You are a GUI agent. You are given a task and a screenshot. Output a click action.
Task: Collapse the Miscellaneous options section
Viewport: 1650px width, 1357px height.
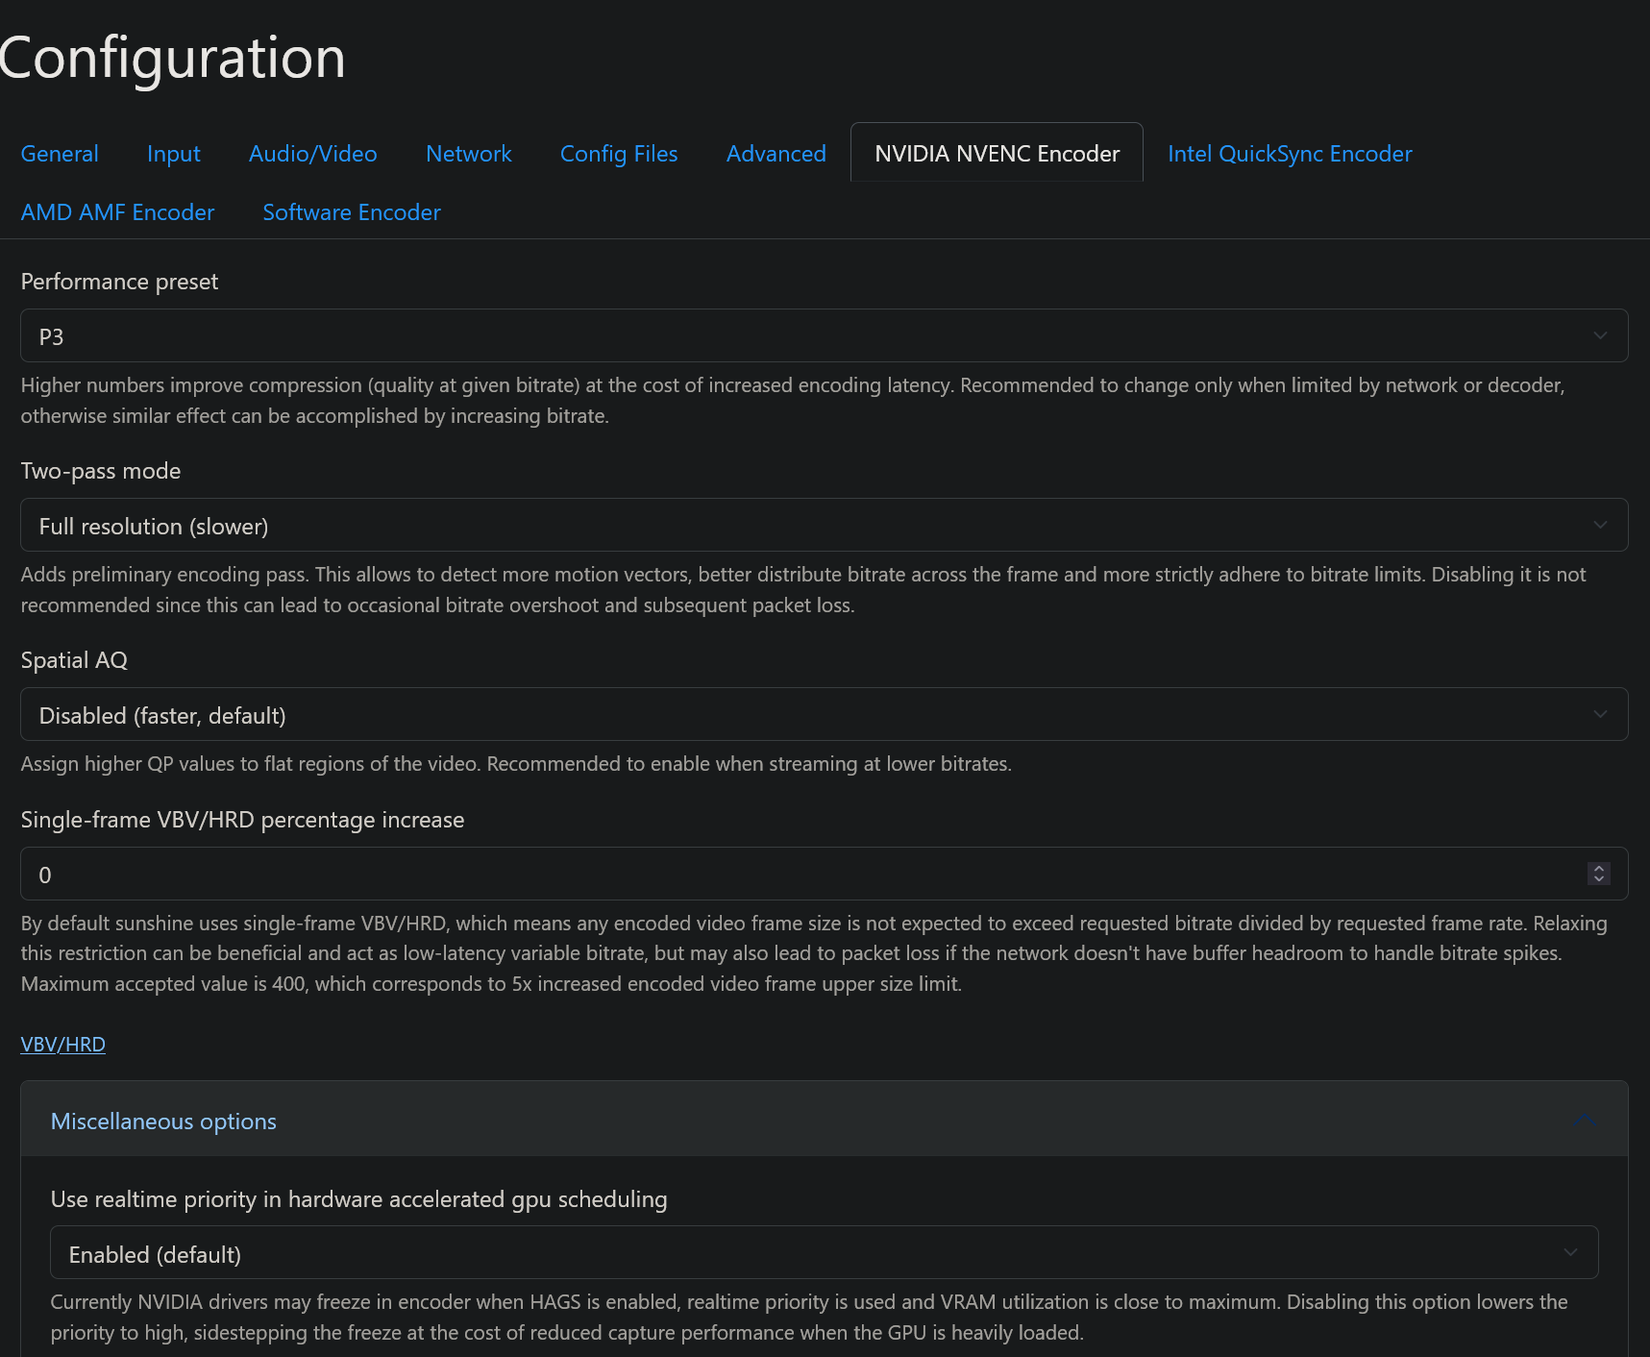click(x=824, y=1120)
